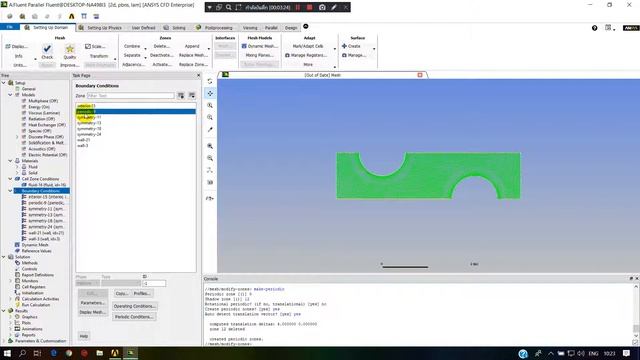Collapse the Models tree node
This screenshot has height=360, width=640.
click(10, 95)
